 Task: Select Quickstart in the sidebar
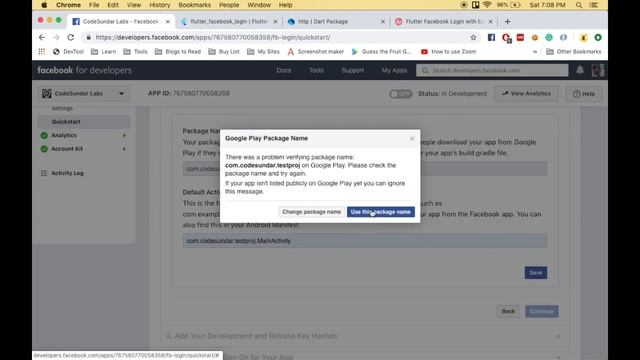point(84,122)
